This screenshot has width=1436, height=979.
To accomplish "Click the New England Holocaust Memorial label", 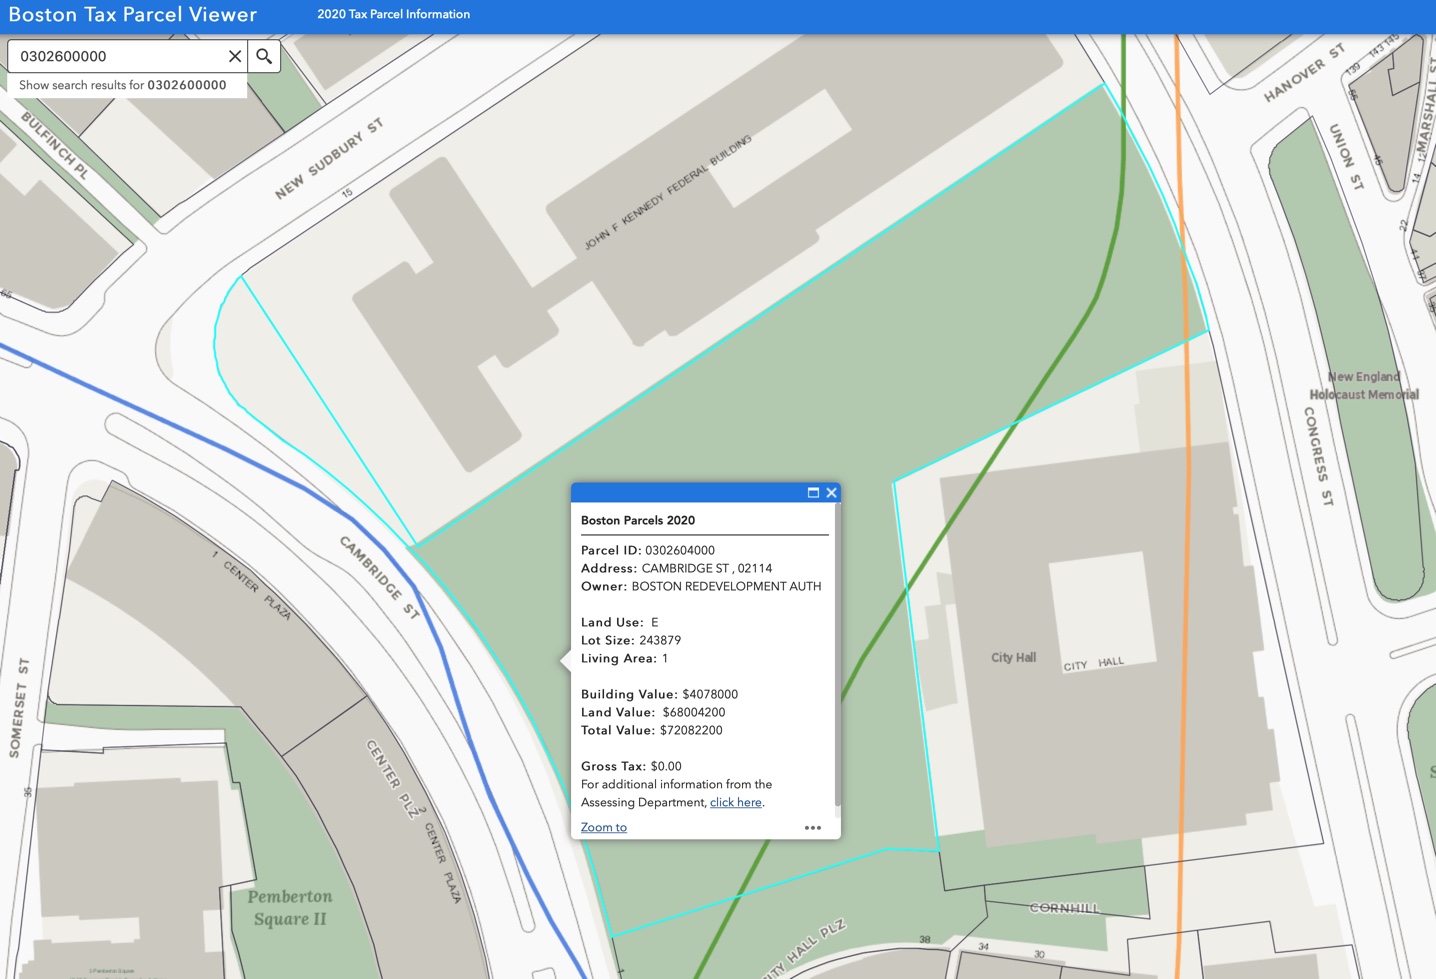I will click(x=1364, y=386).
